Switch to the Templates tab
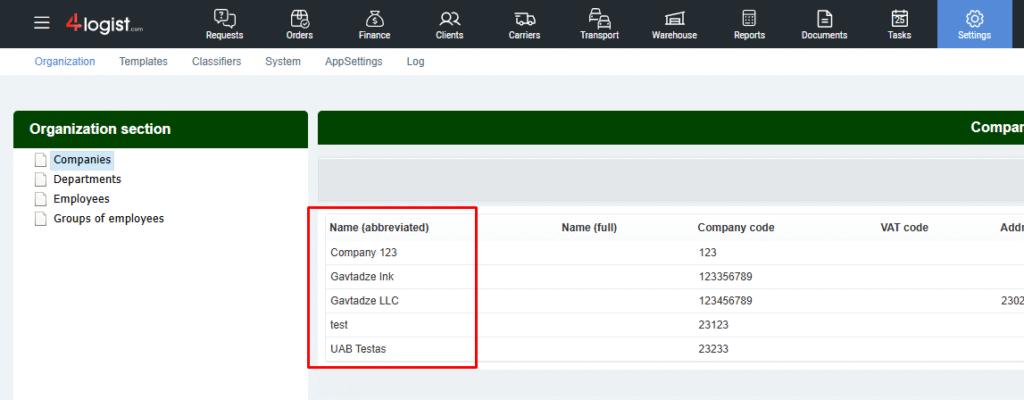 [x=143, y=61]
